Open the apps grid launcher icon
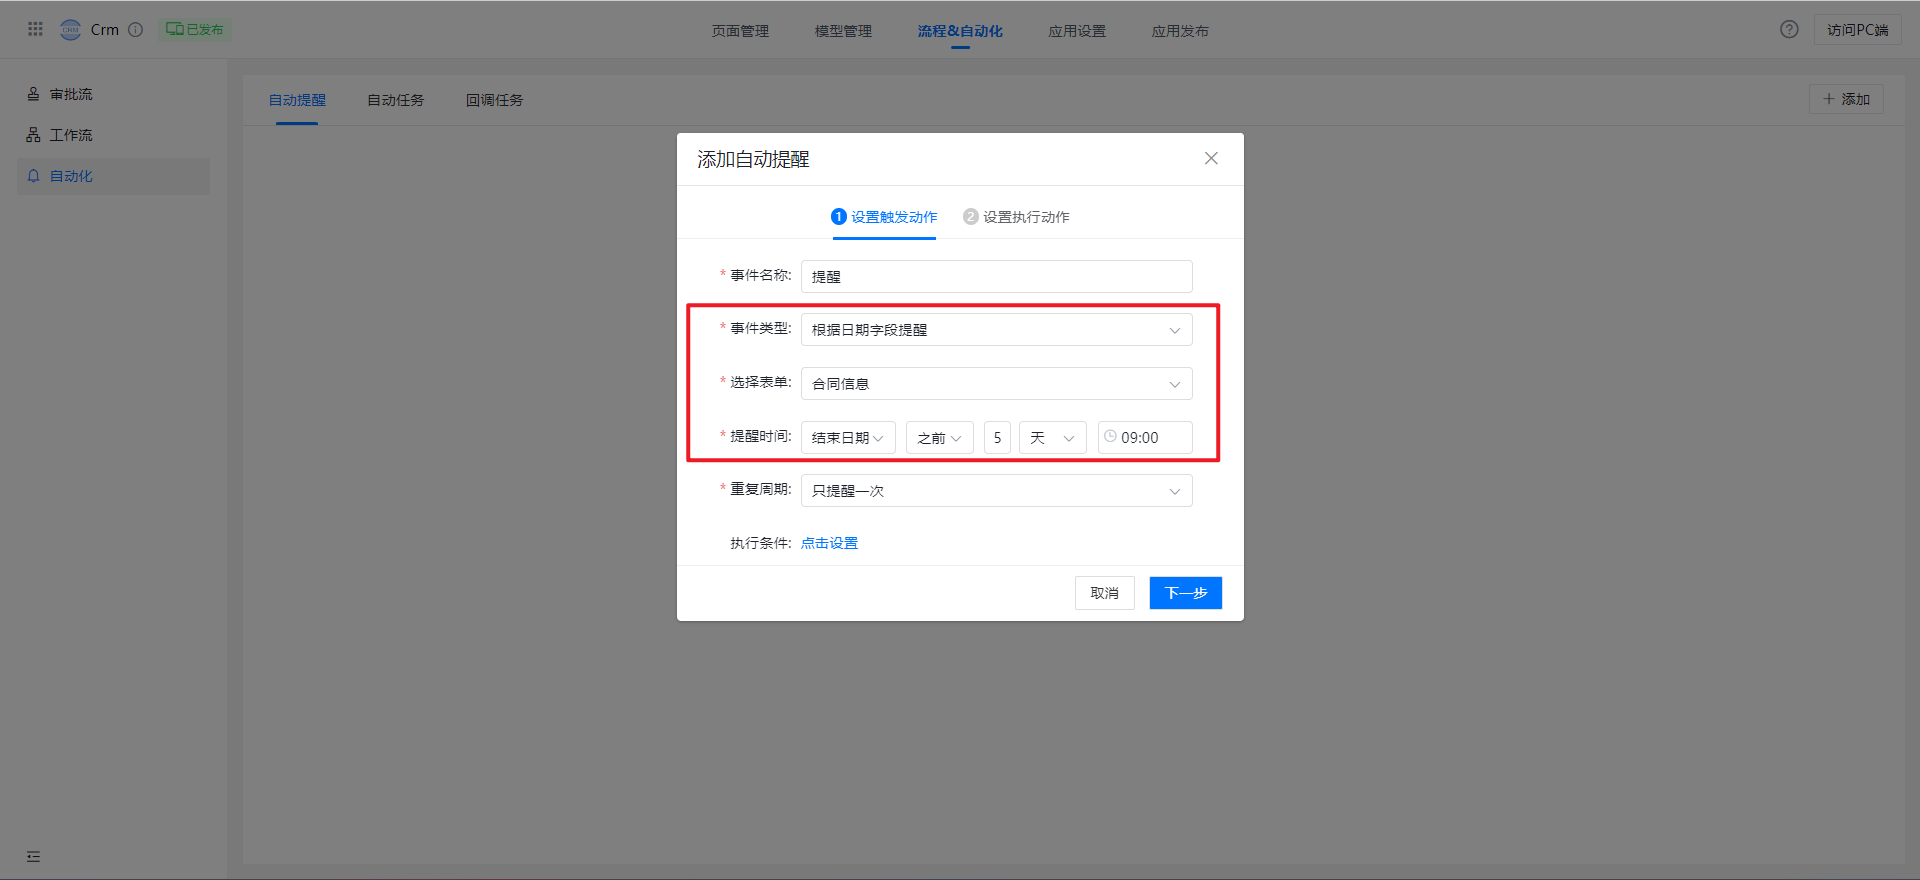This screenshot has width=1920, height=880. [x=35, y=29]
